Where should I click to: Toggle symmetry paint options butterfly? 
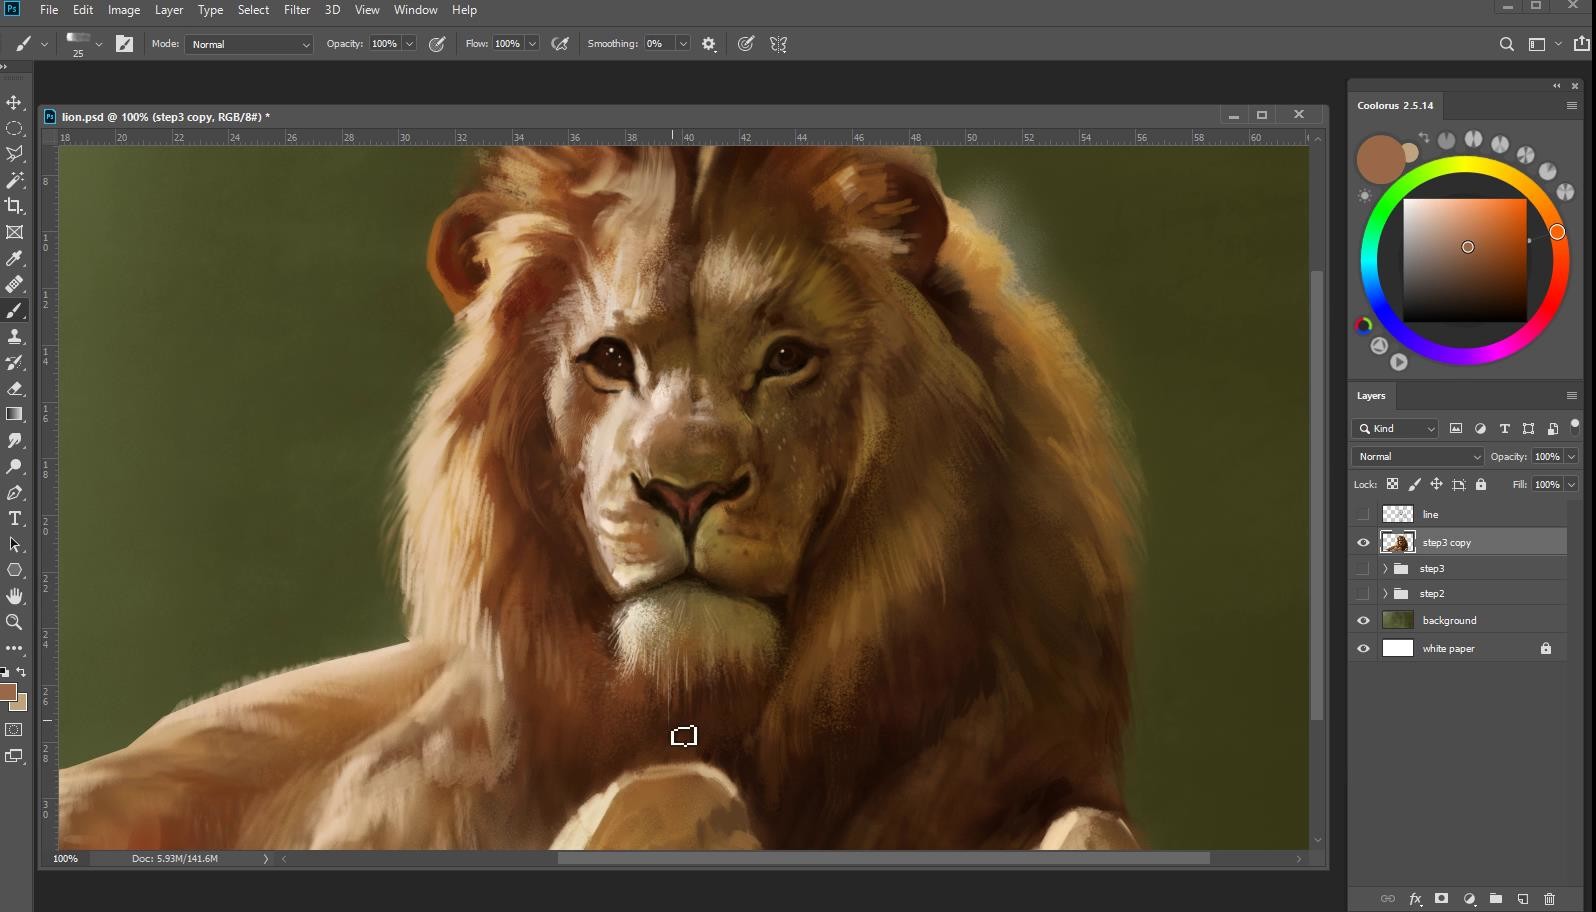779,44
